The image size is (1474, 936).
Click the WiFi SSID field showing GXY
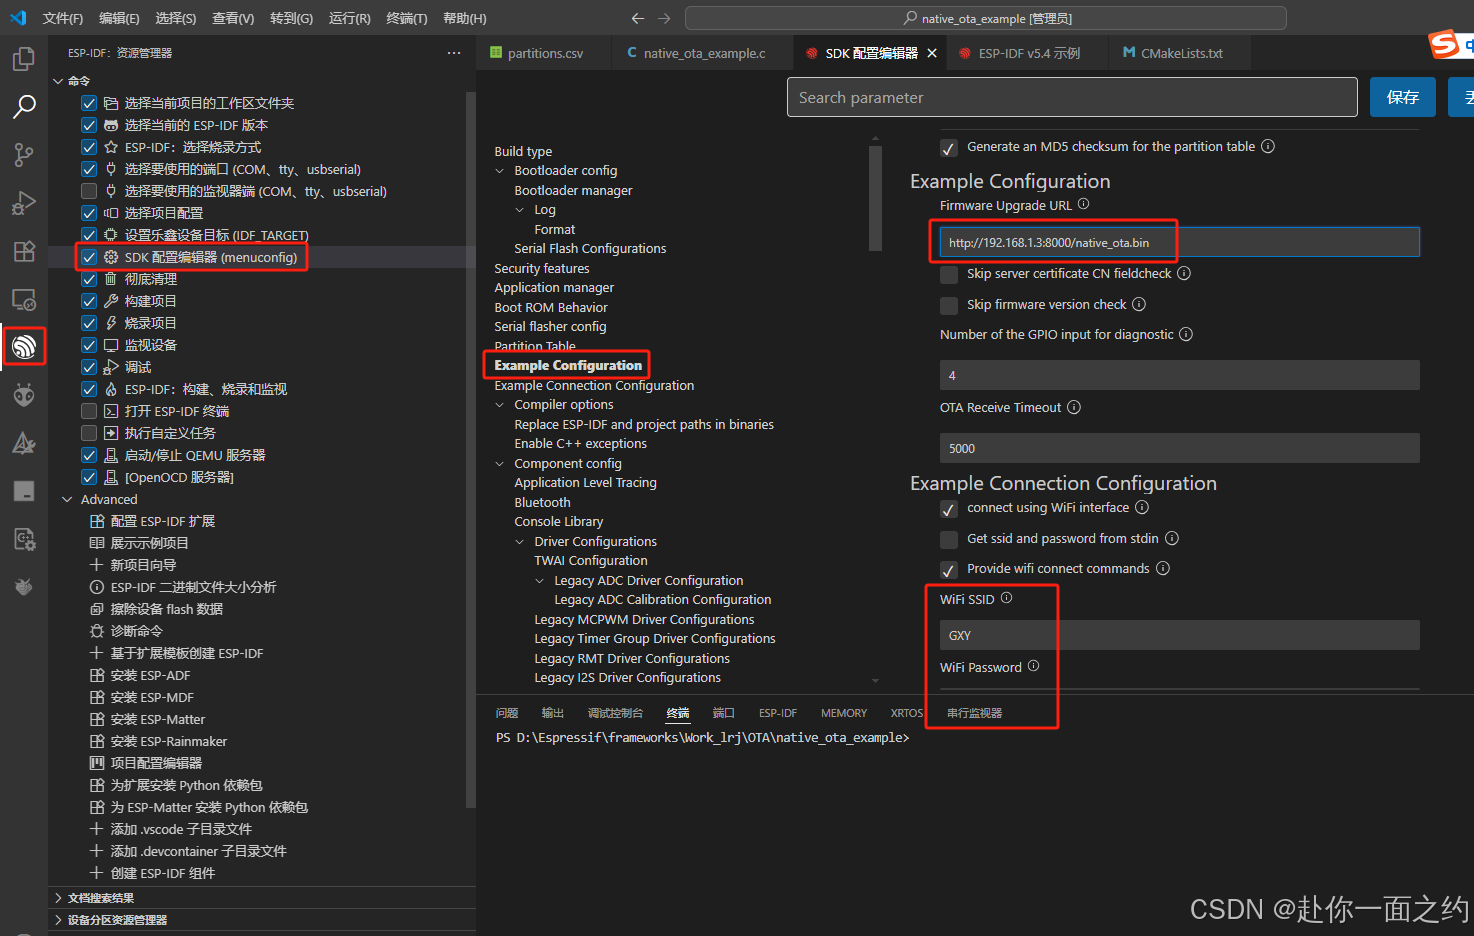(x=1180, y=635)
